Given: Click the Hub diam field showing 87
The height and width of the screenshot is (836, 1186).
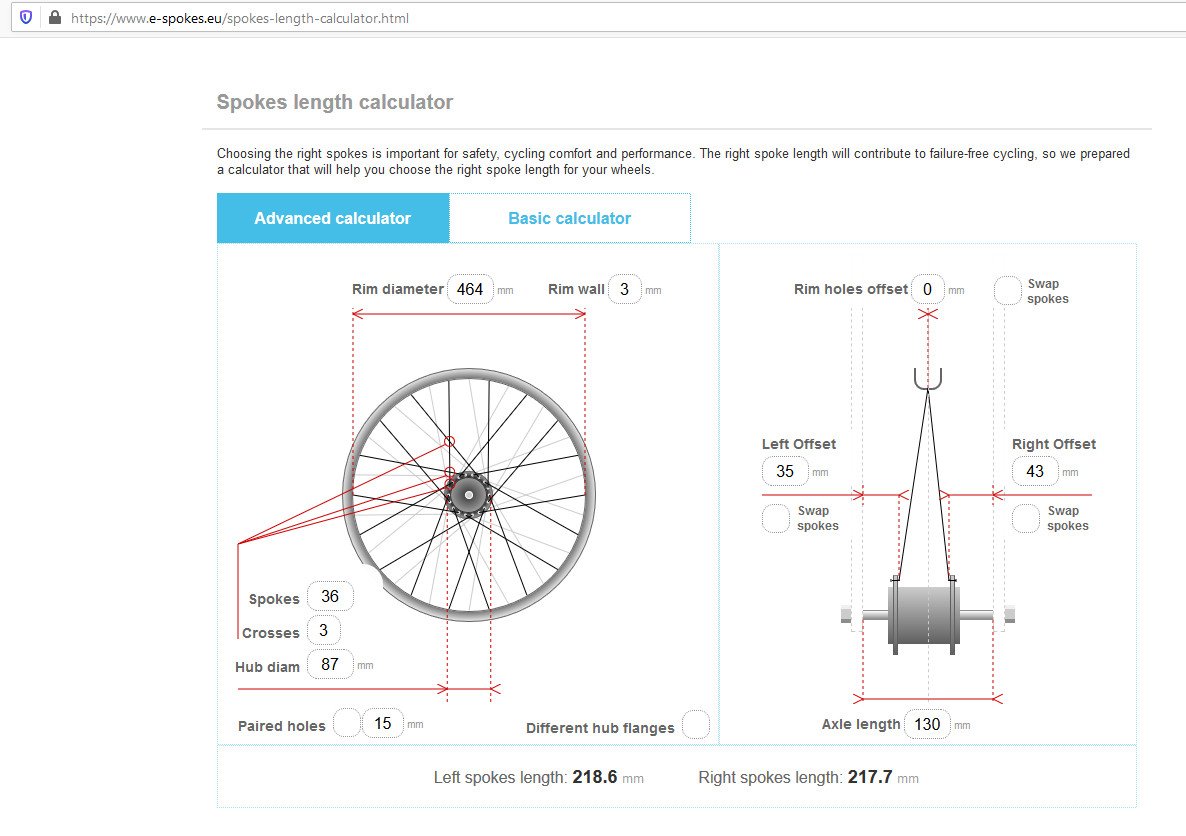Looking at the screenshot, I should [331, 664].
